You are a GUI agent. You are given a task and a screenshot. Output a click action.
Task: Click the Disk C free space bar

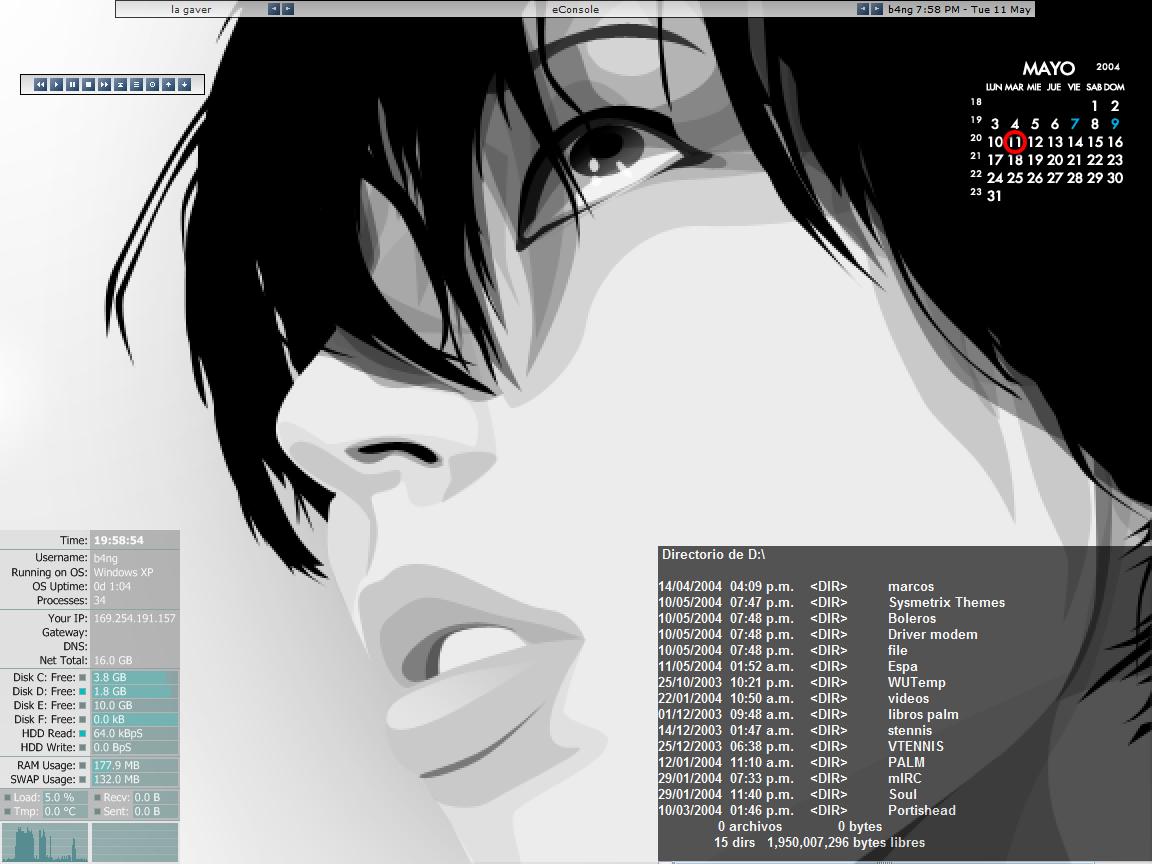coord(134,677)
